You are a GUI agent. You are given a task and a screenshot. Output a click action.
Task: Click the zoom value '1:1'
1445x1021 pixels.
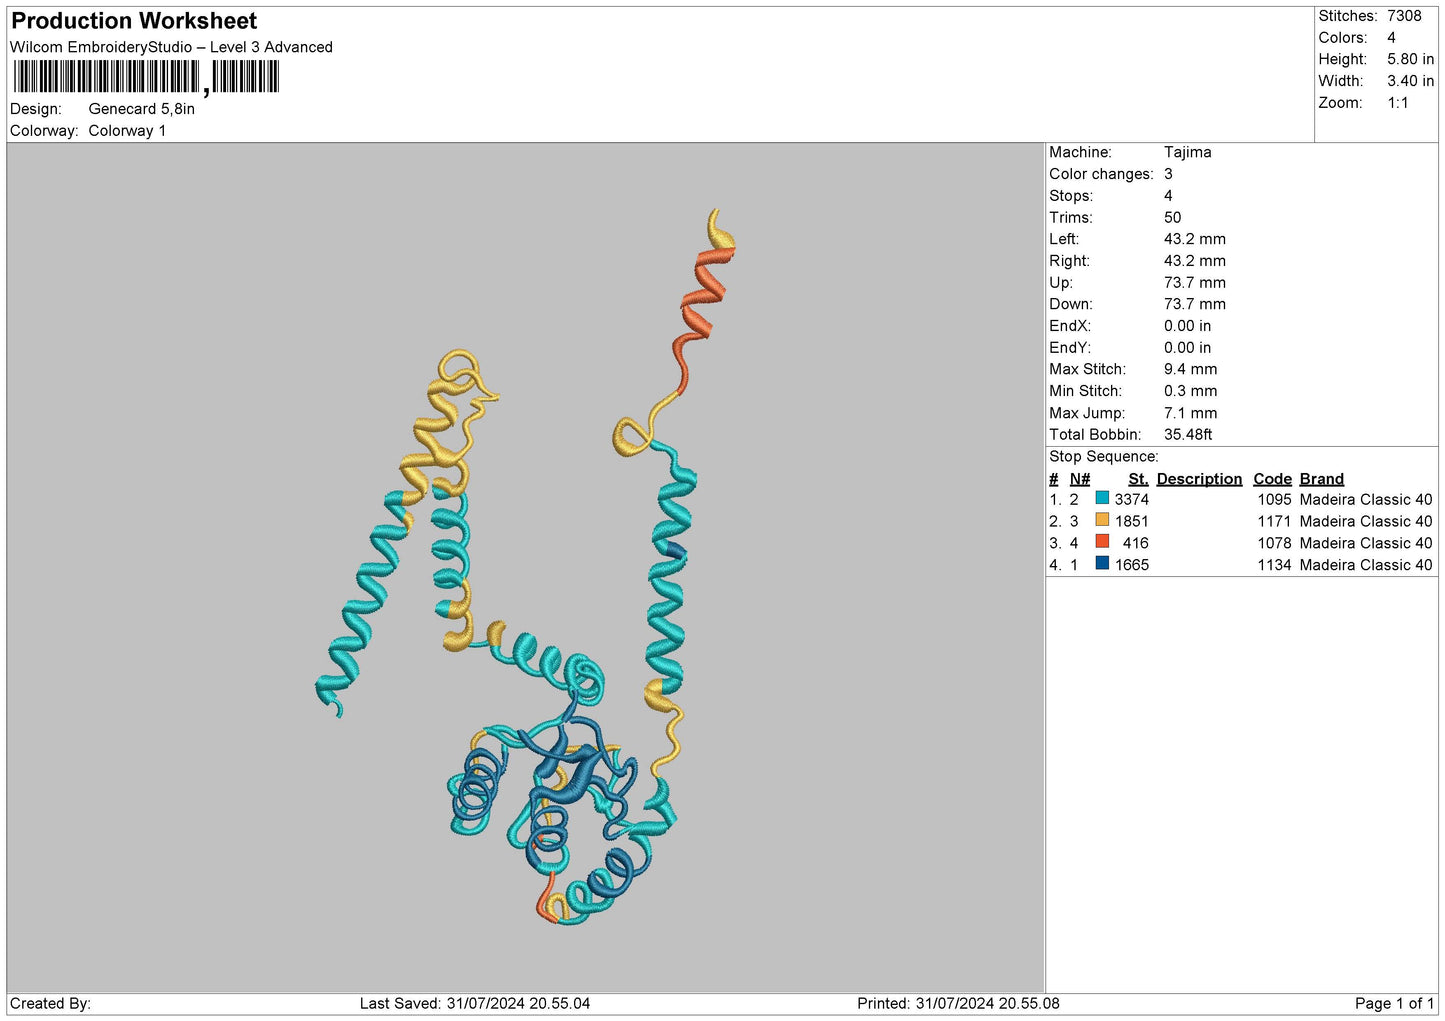coord(1398,103)
